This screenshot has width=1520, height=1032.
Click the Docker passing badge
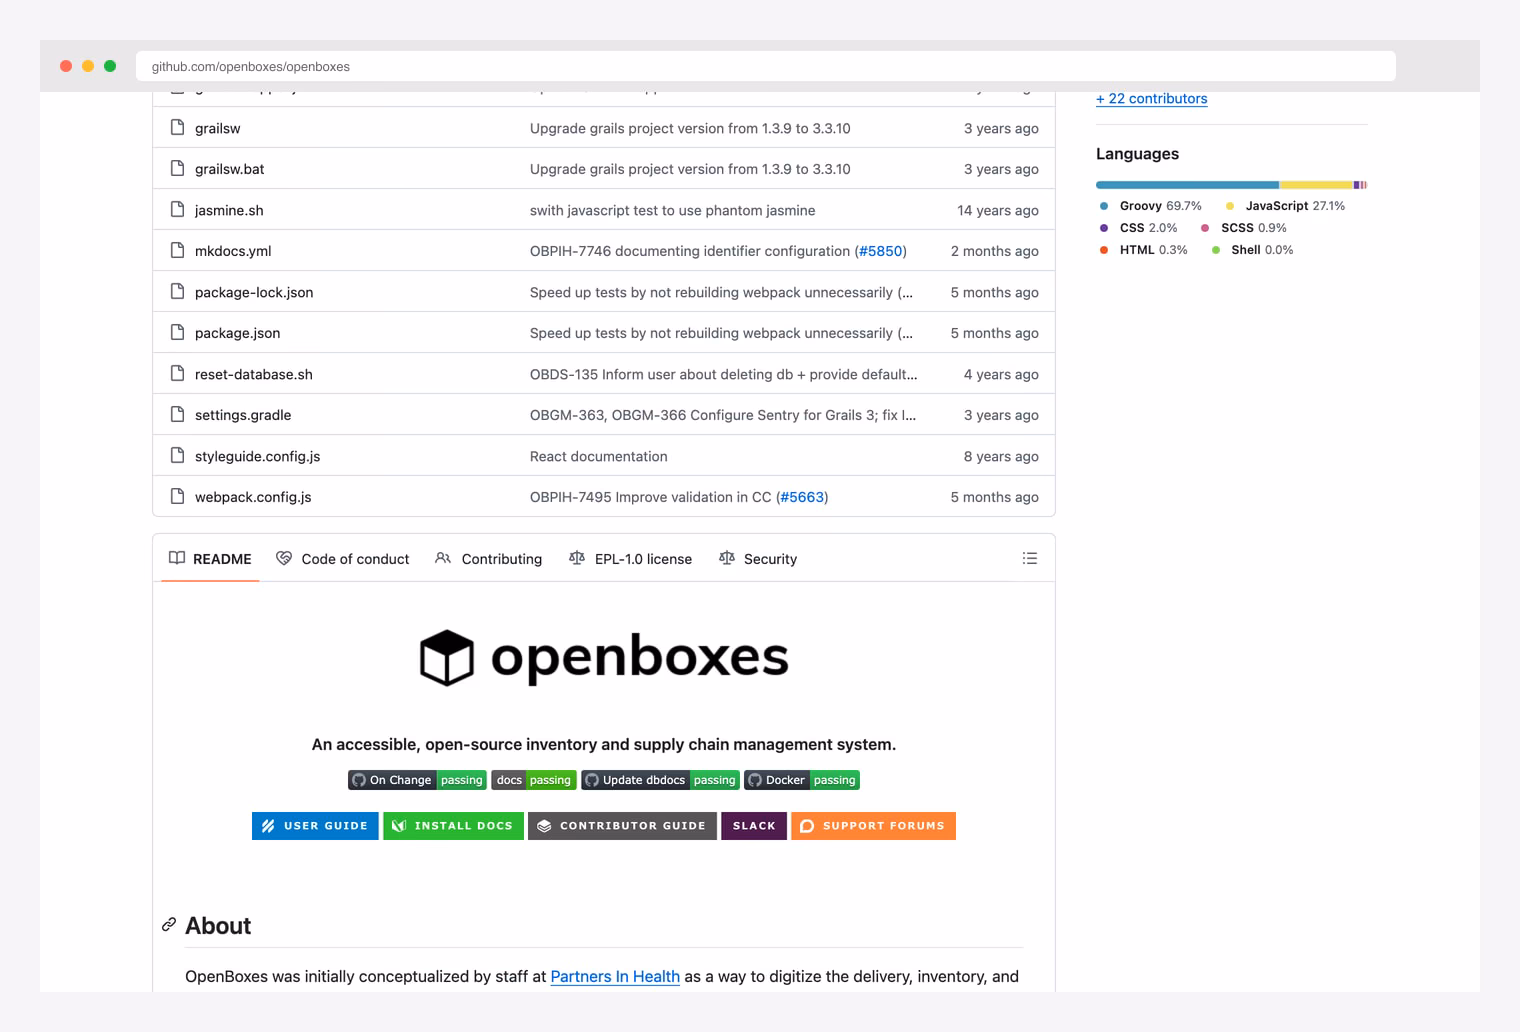802,780
